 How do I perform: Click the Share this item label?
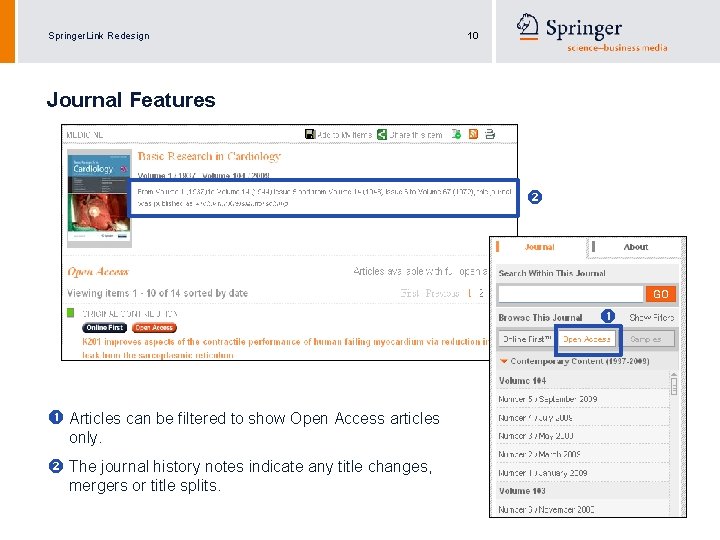[416, 135]
